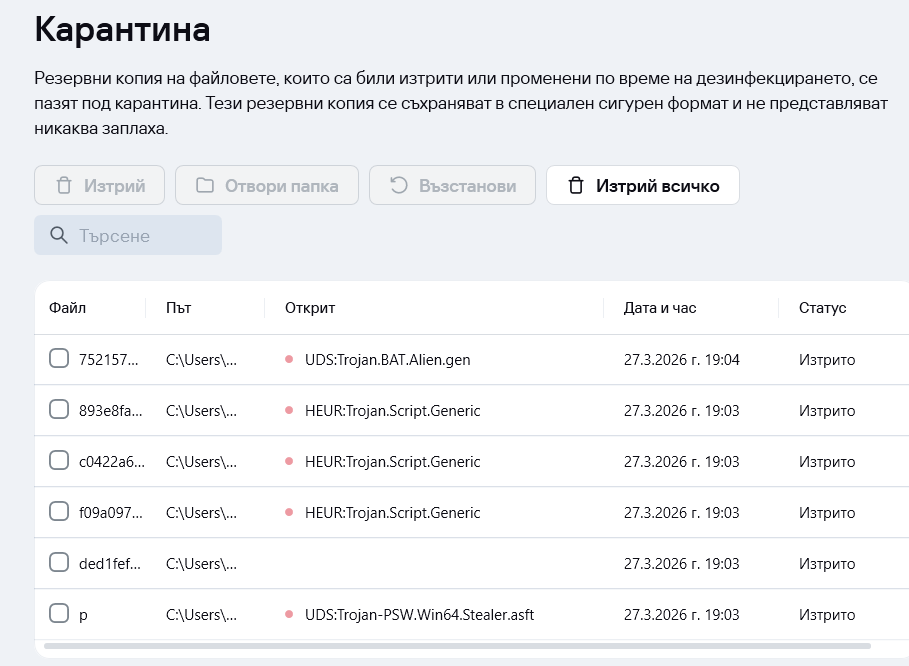Click the horizontal scrollbar under the table
Screen dimensions: 909x666
457,646
